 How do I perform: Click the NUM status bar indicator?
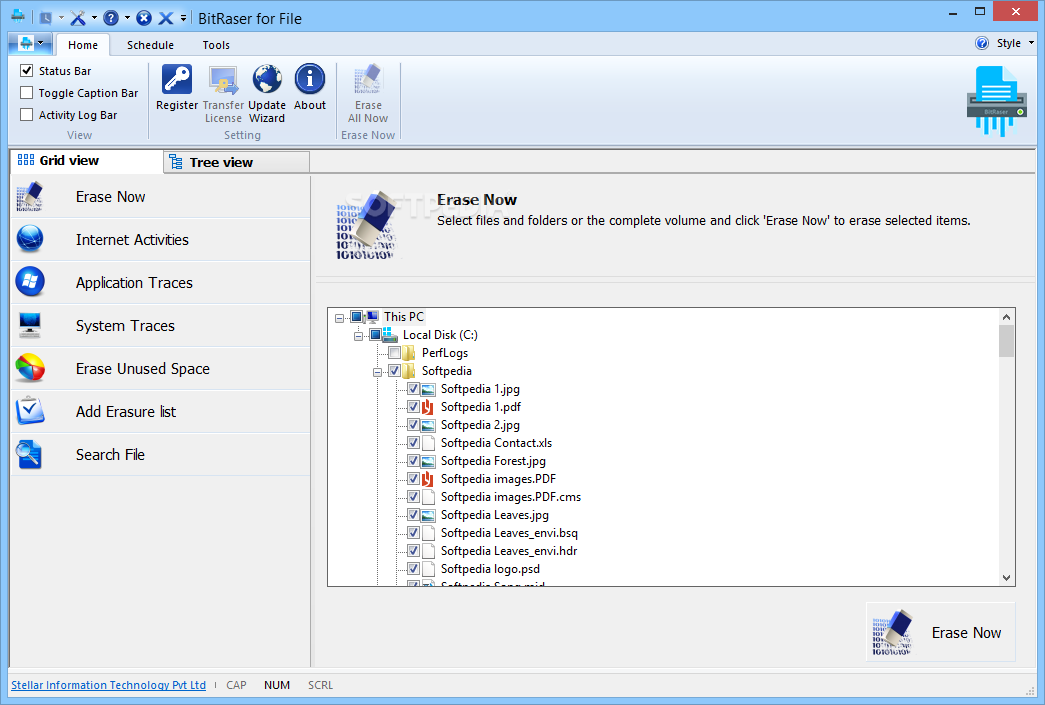click(x=277, y=685)
